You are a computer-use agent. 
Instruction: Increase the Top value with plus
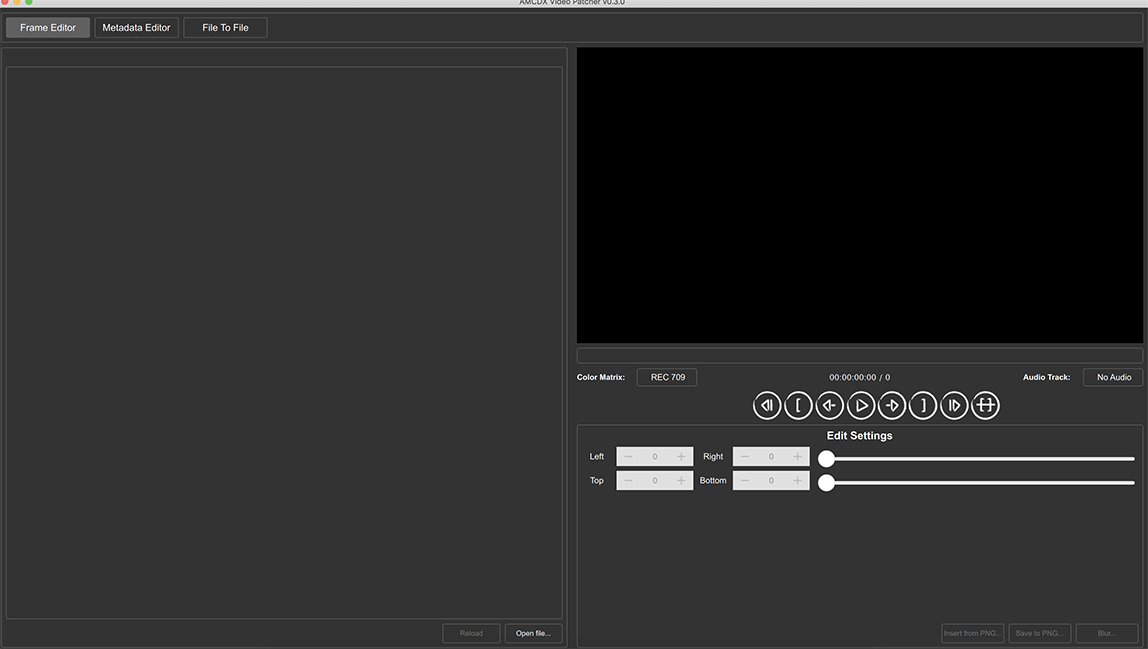pos(681,481)
